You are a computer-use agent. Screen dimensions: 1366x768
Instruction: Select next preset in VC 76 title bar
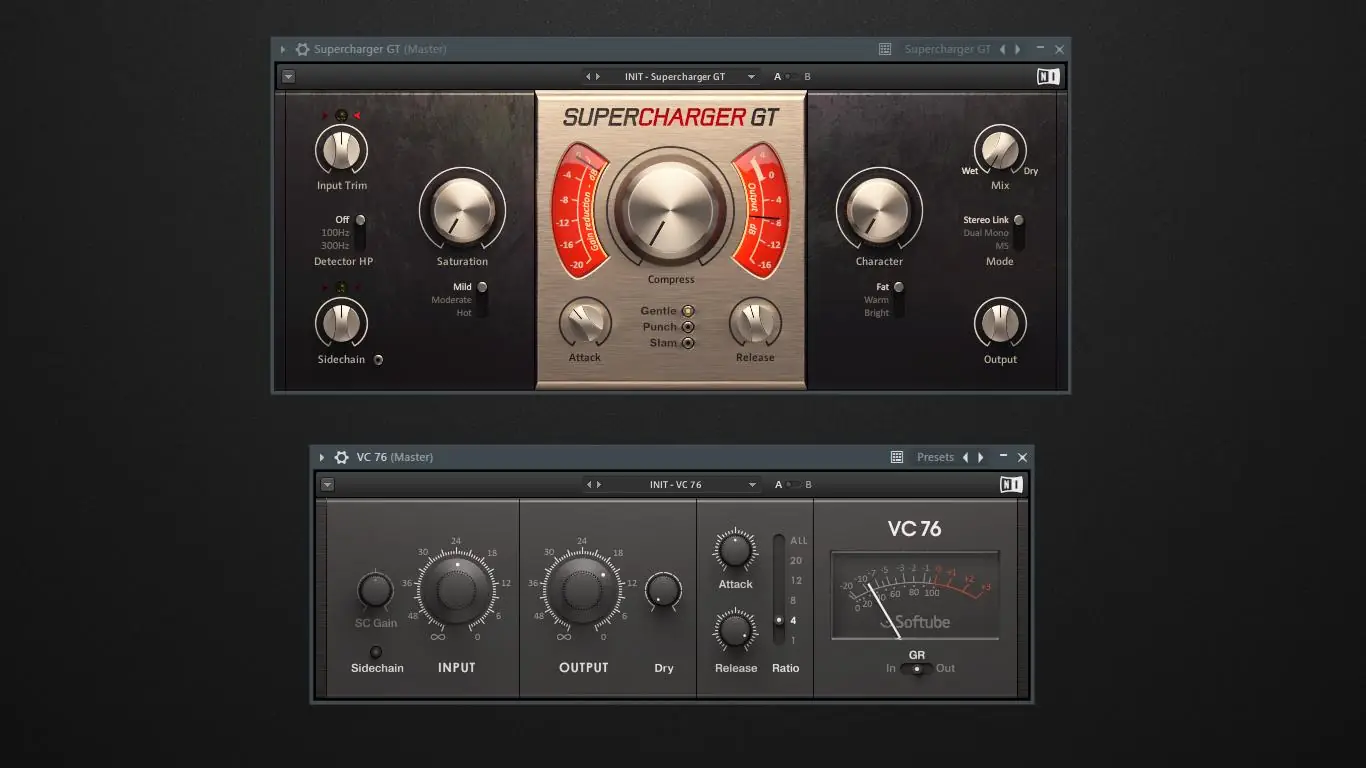tap(980, 457)
